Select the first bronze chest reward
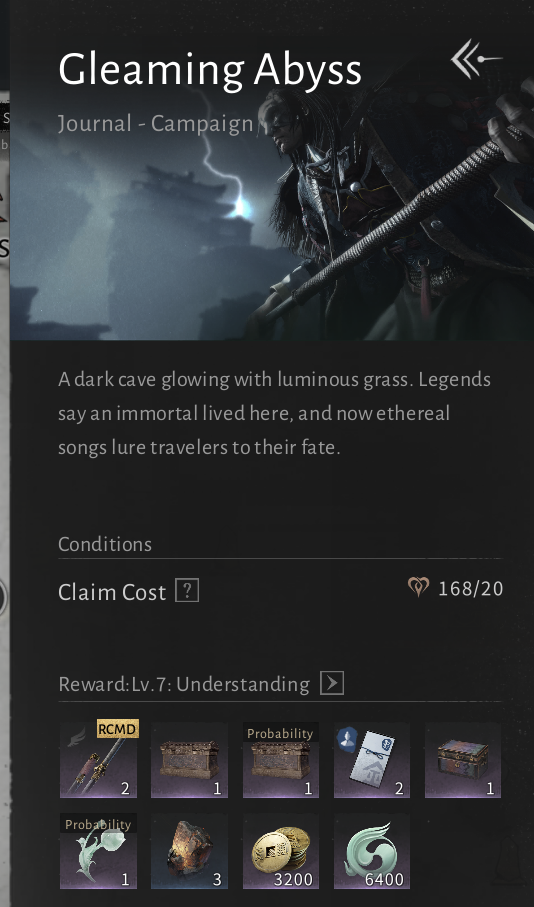 [x=189, y=759]
